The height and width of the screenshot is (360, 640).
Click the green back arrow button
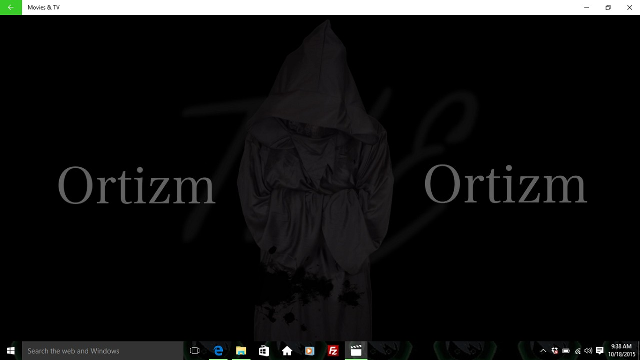tap(11, 7)
